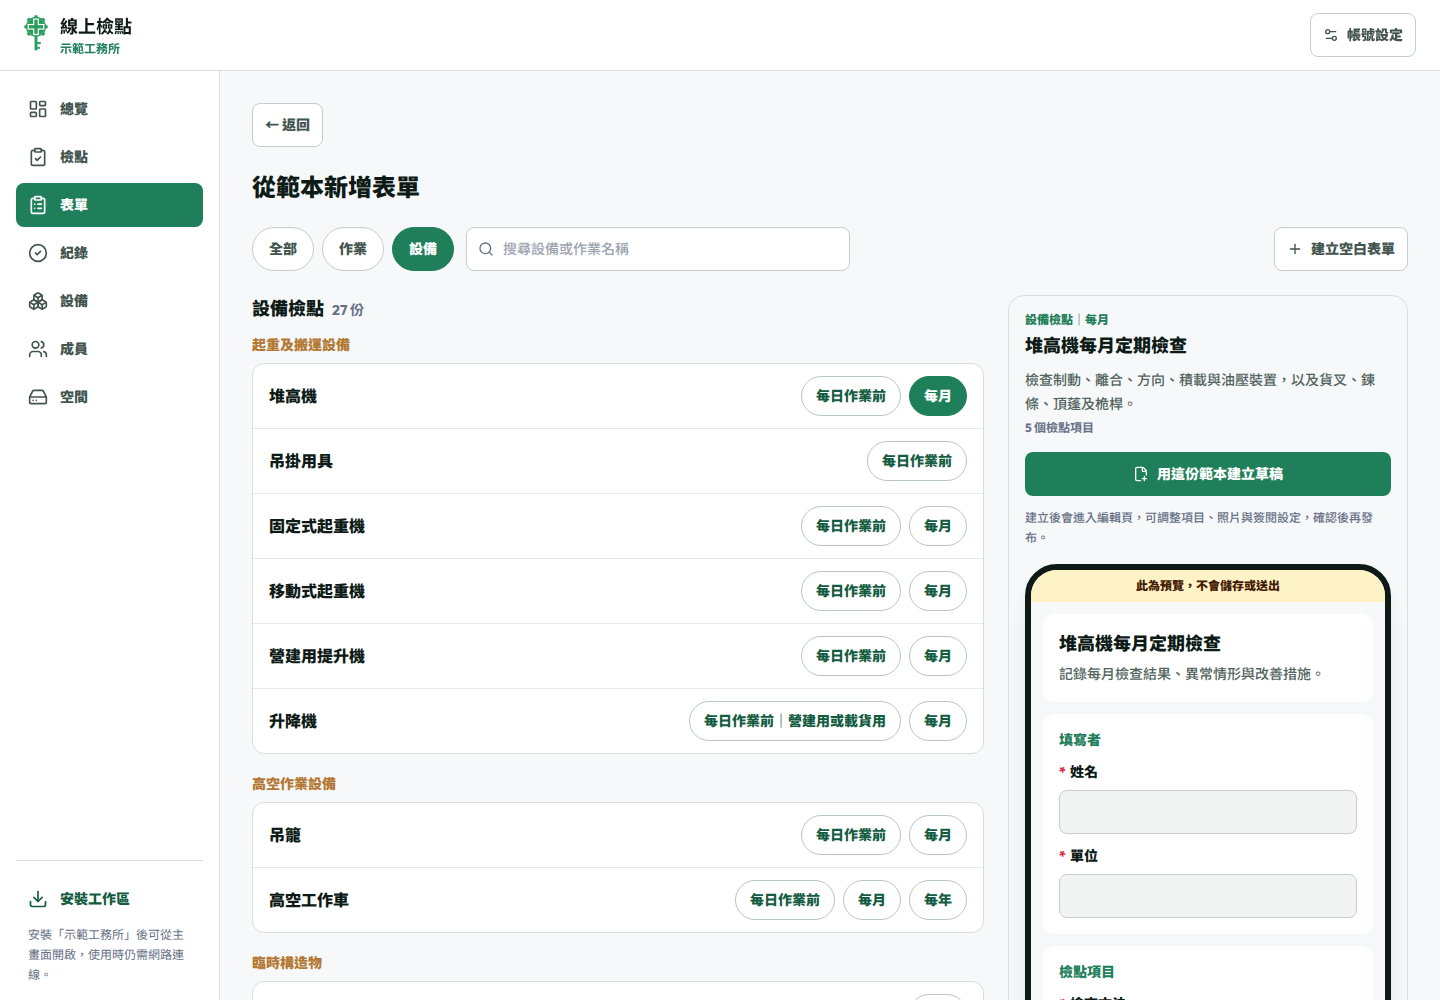The width and height of the screenshot is (1440, 1000).
Task: Select 移動式起重機 每月 template
Action: tap(938, 591)
